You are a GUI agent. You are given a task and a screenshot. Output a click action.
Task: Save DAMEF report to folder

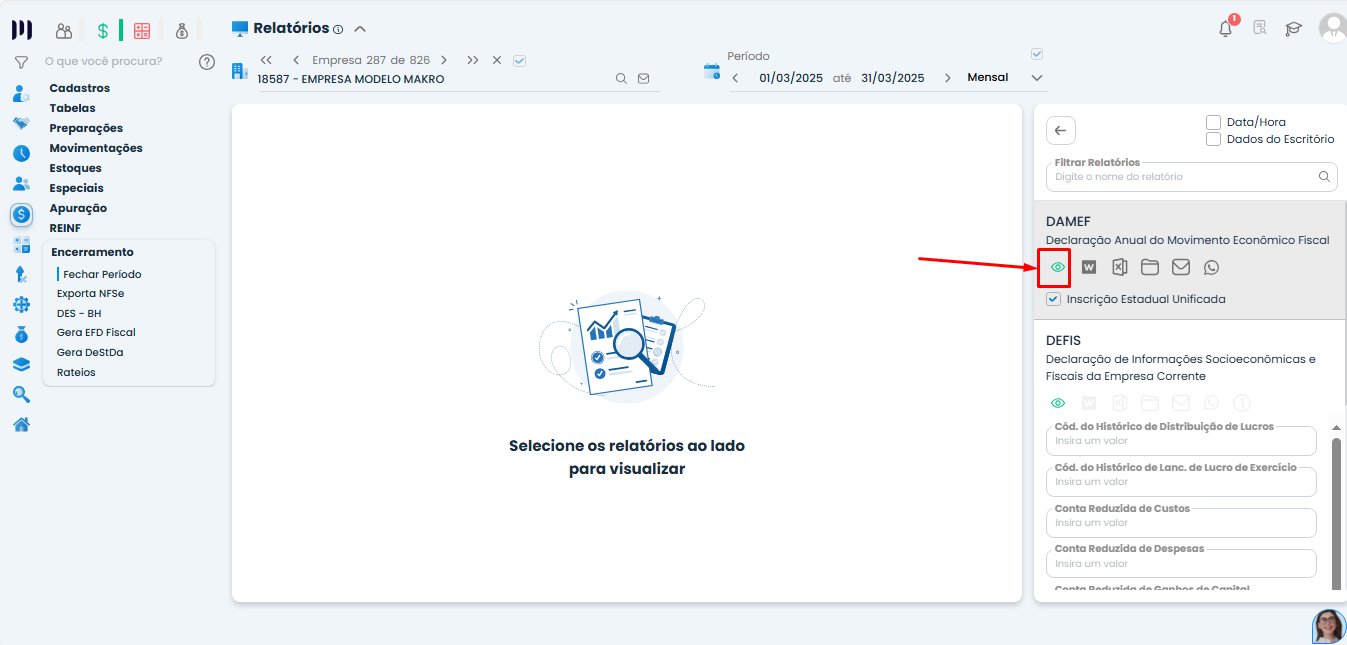1150,267
